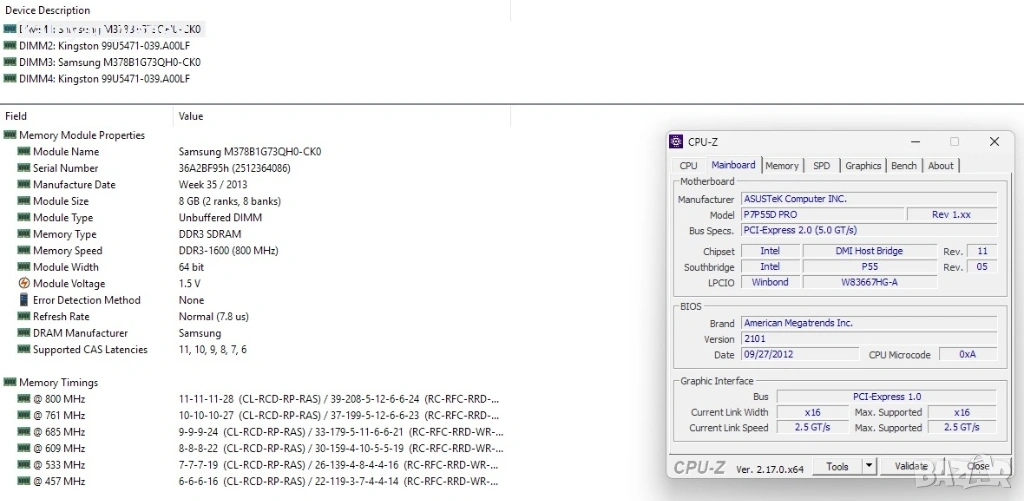Viewport: 1024px width, 501px height.
Task: Switch to the Graphics tab
Action: click(863, 166)
